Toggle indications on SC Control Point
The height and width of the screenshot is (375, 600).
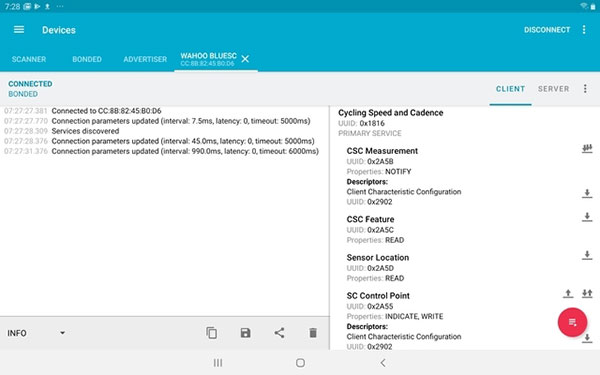point(587,293)
